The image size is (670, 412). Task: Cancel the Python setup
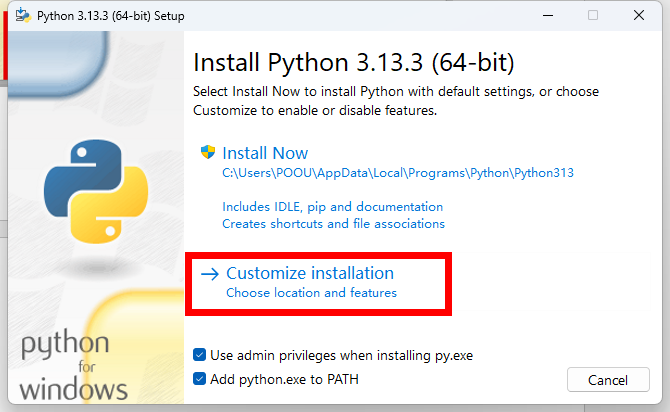click(x=608, y=380)
